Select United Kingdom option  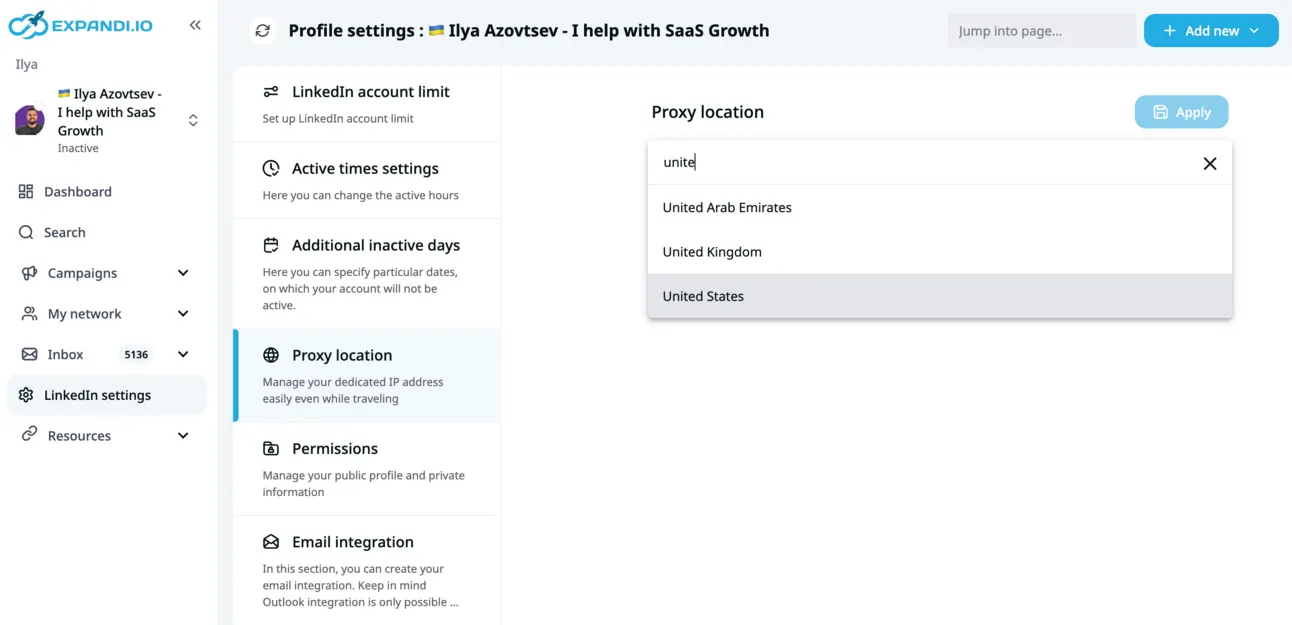tap(940, 252)
